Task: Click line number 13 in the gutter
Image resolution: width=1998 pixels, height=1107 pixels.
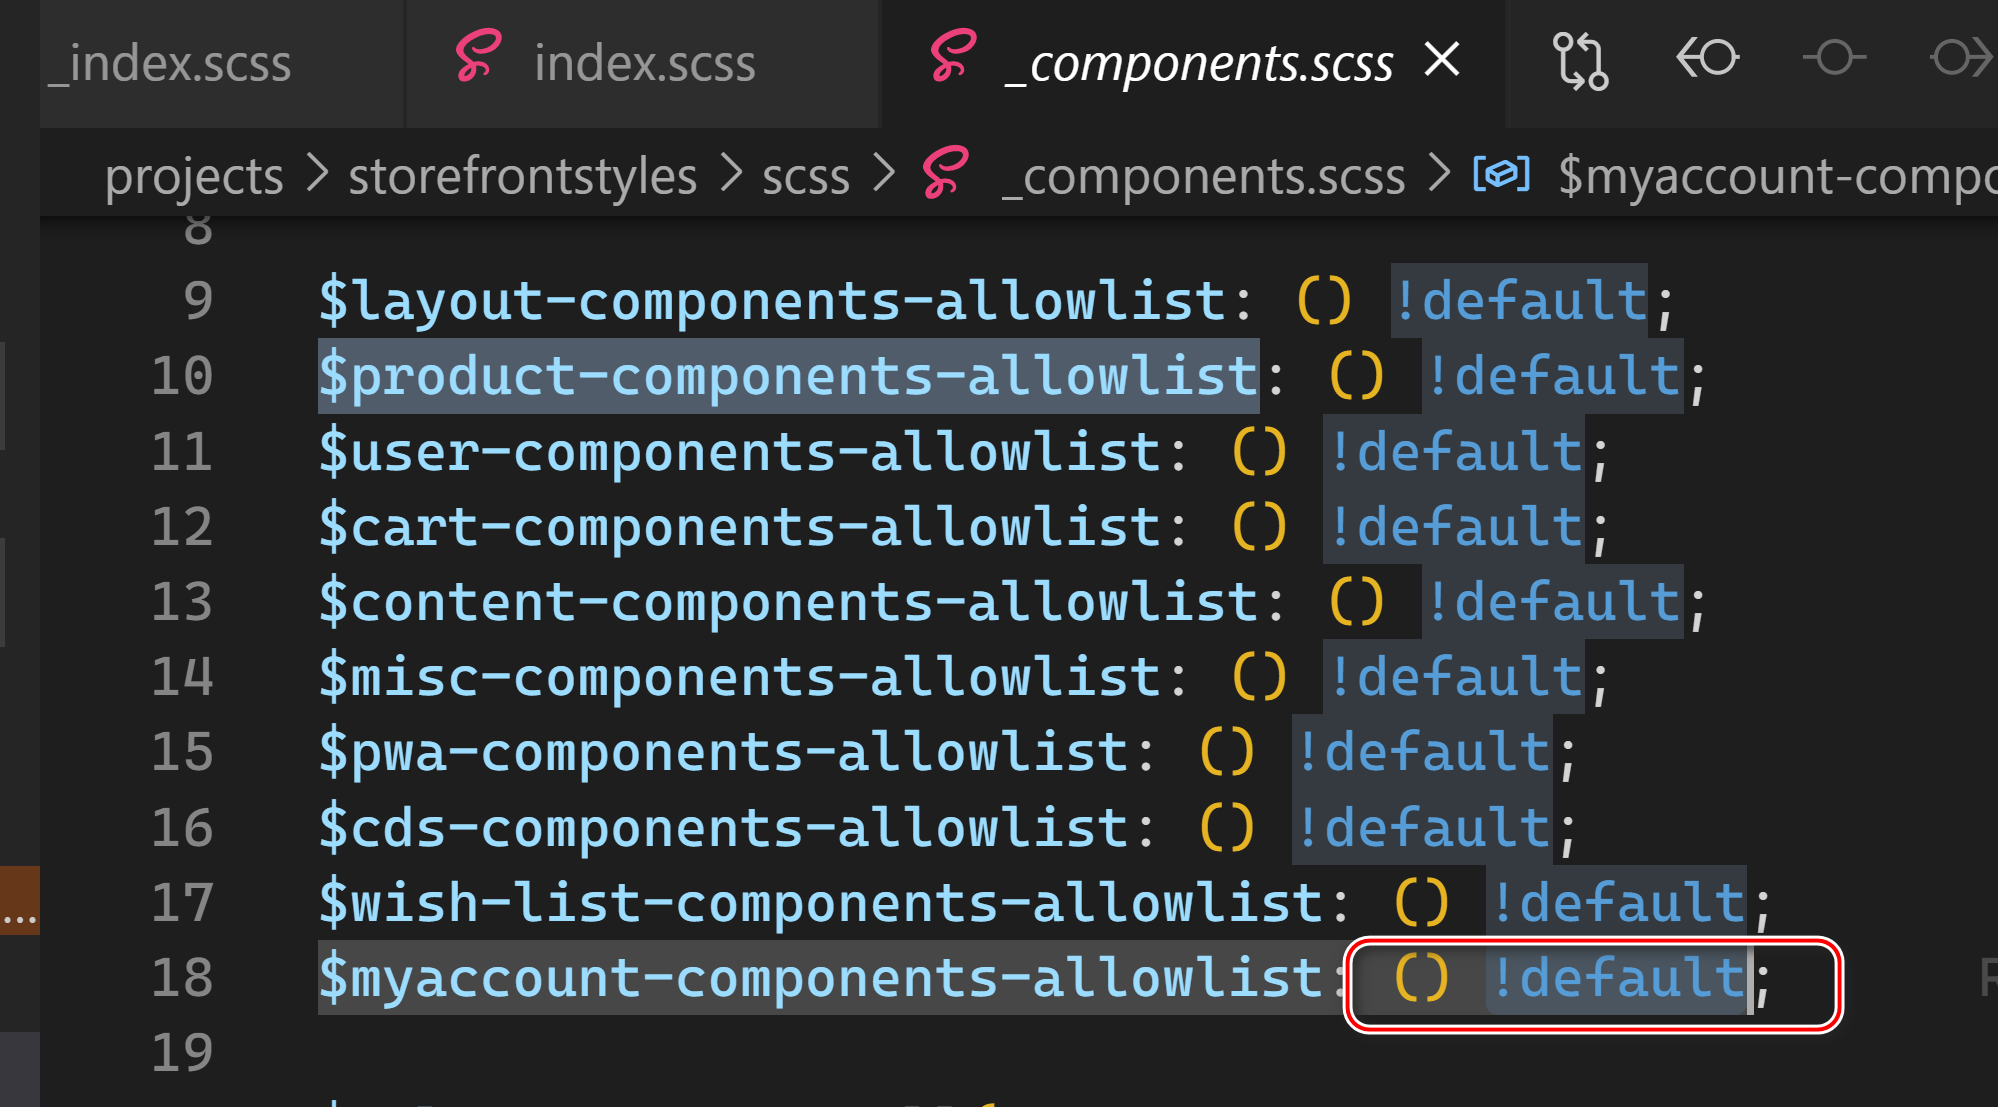Action: click(182, 602)
